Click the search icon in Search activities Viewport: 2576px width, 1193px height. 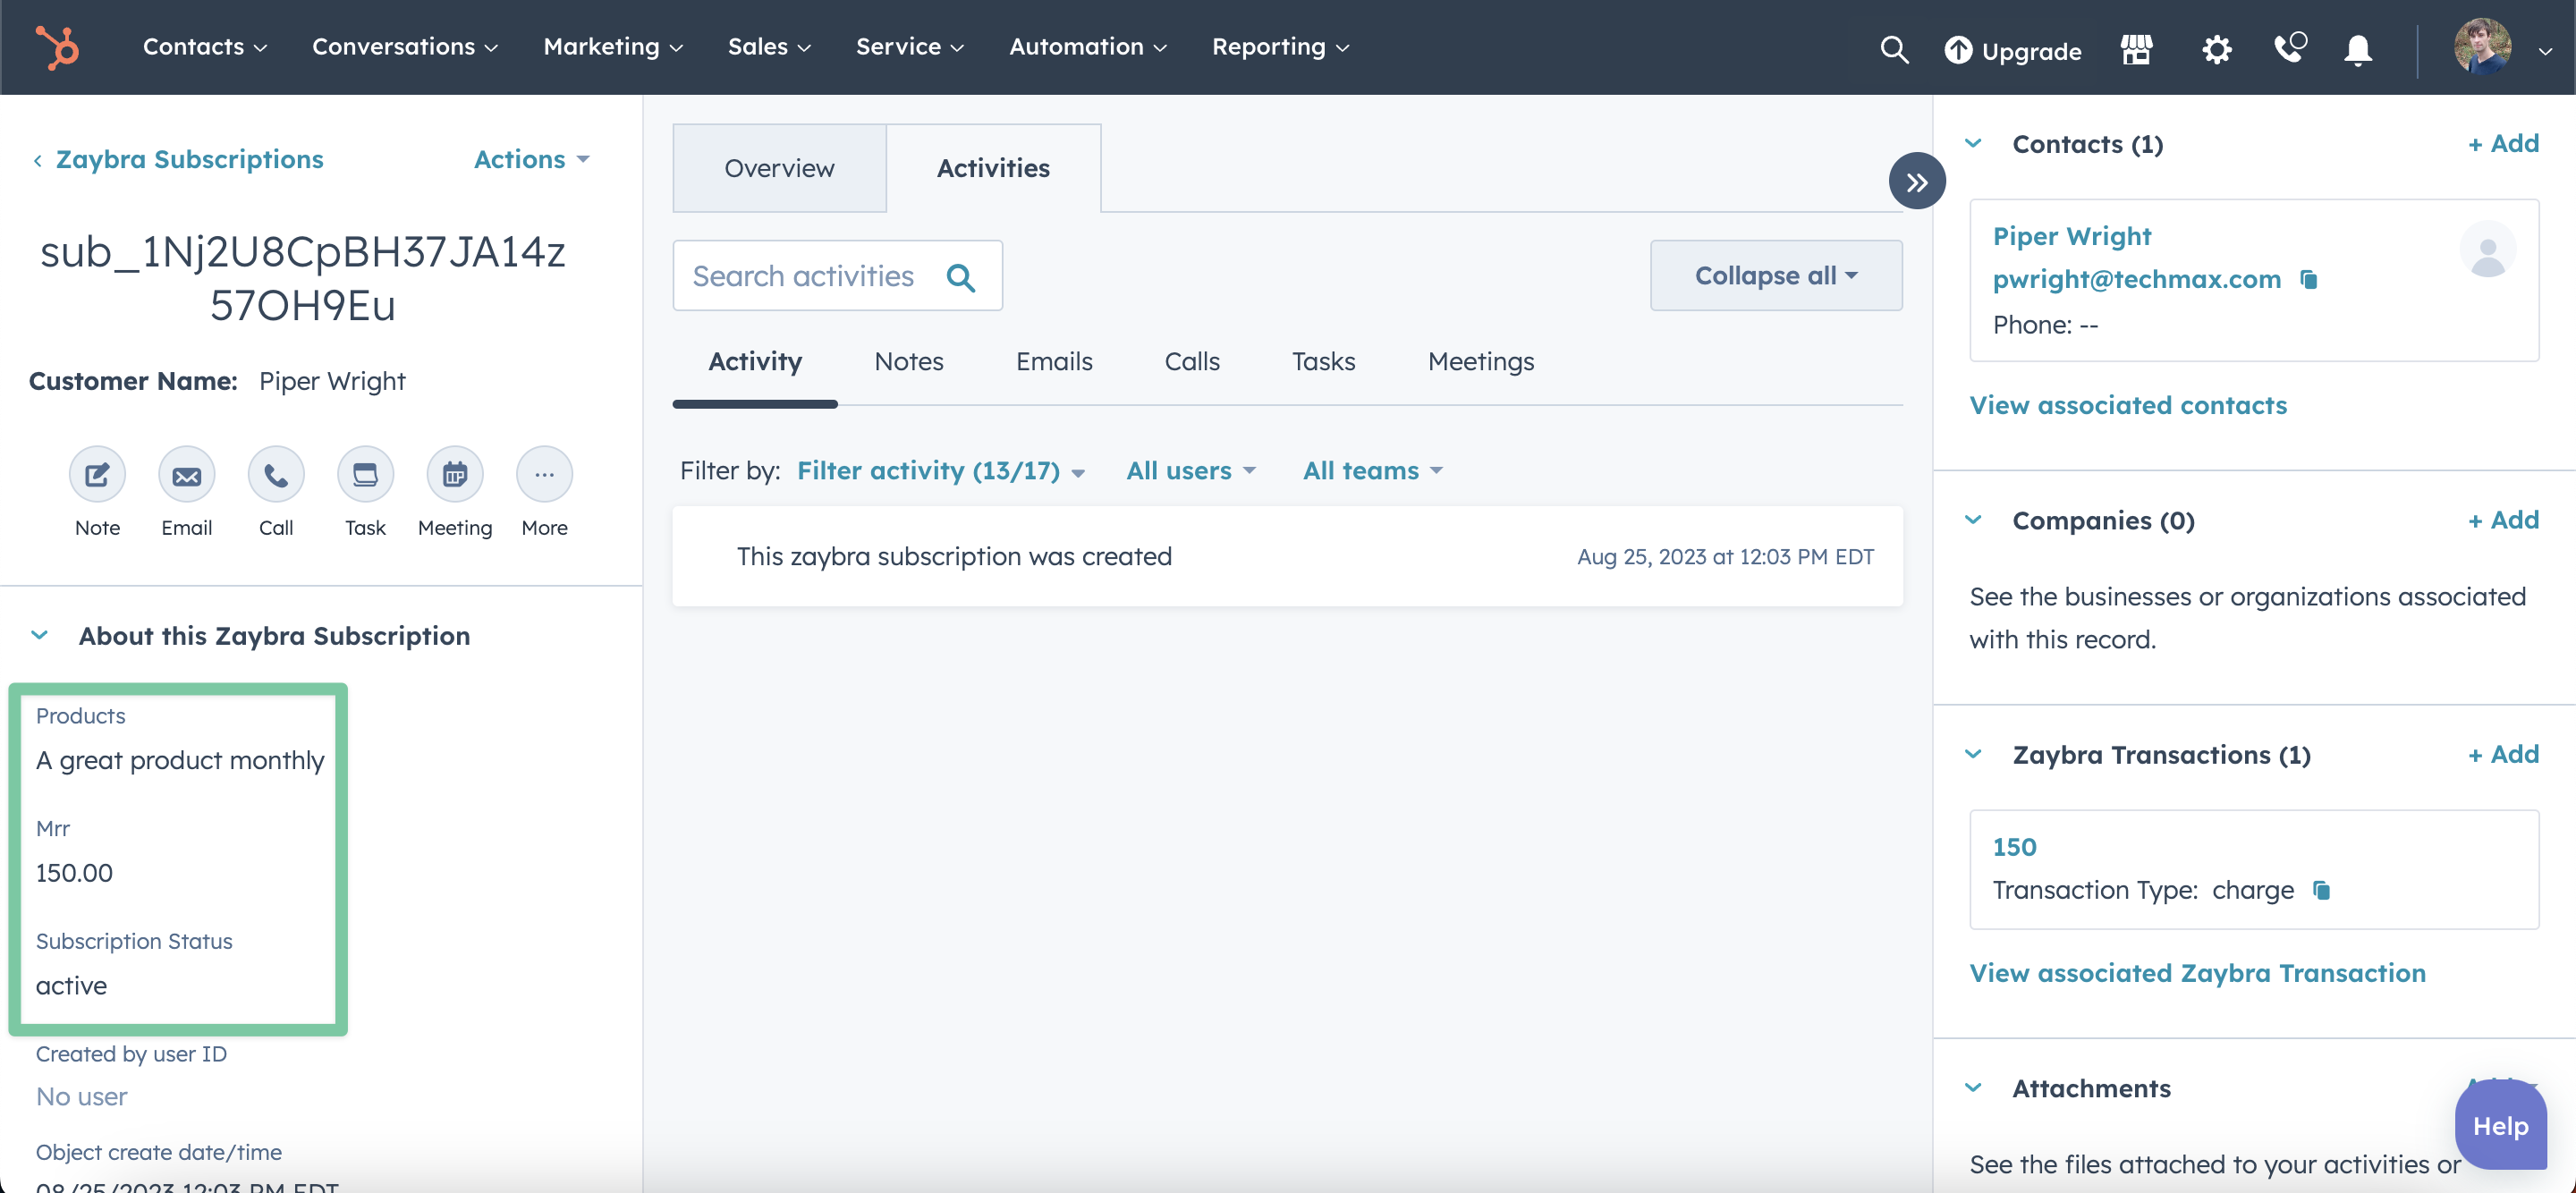click(x=960, y=277)
